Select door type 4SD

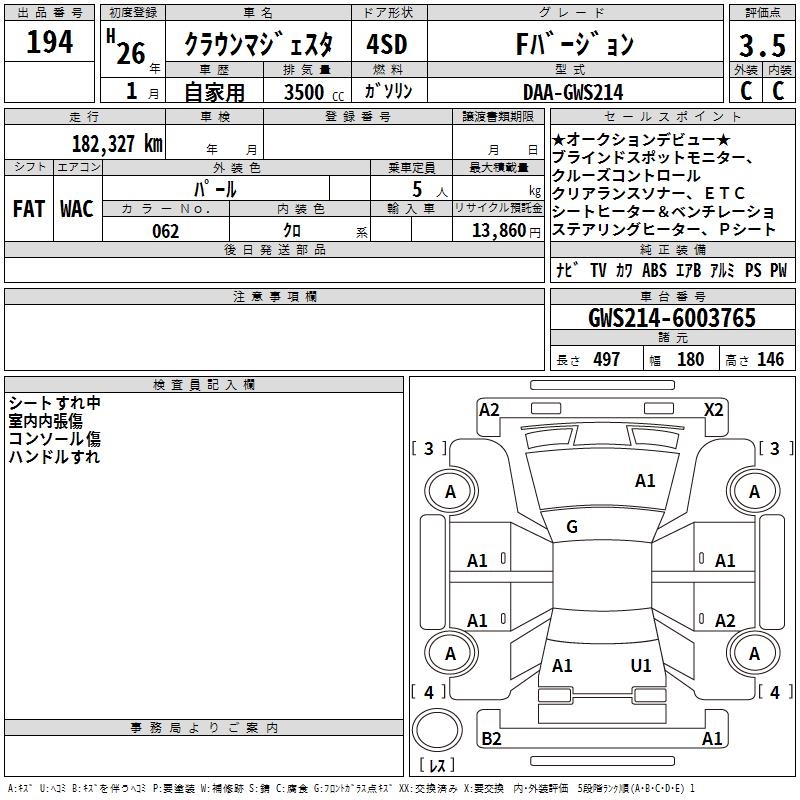click(x=387, y=44)
